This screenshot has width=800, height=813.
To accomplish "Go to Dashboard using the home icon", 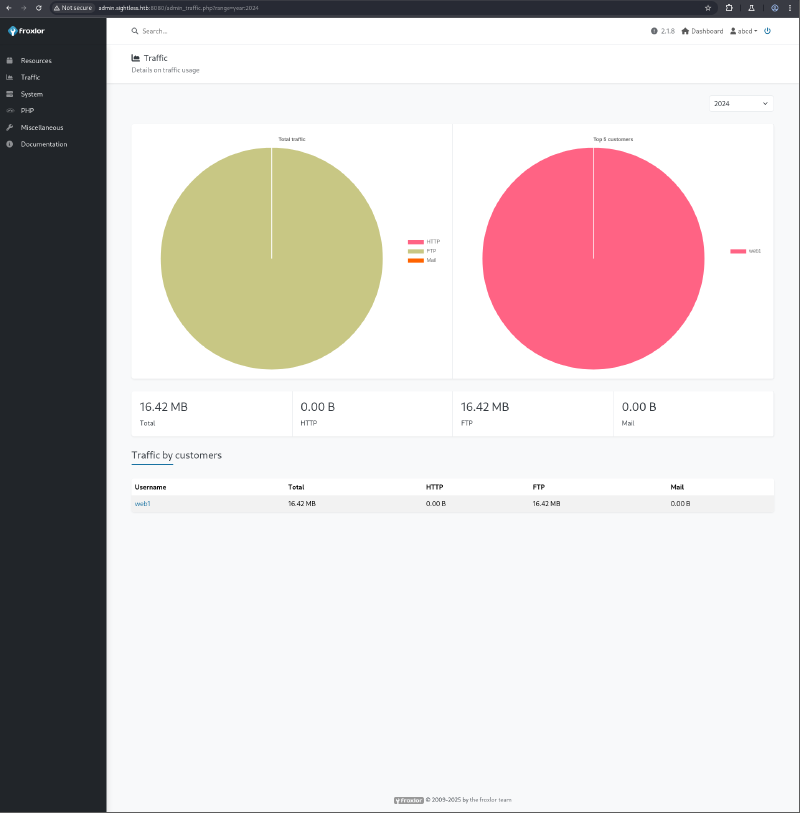I will point(685,30).
